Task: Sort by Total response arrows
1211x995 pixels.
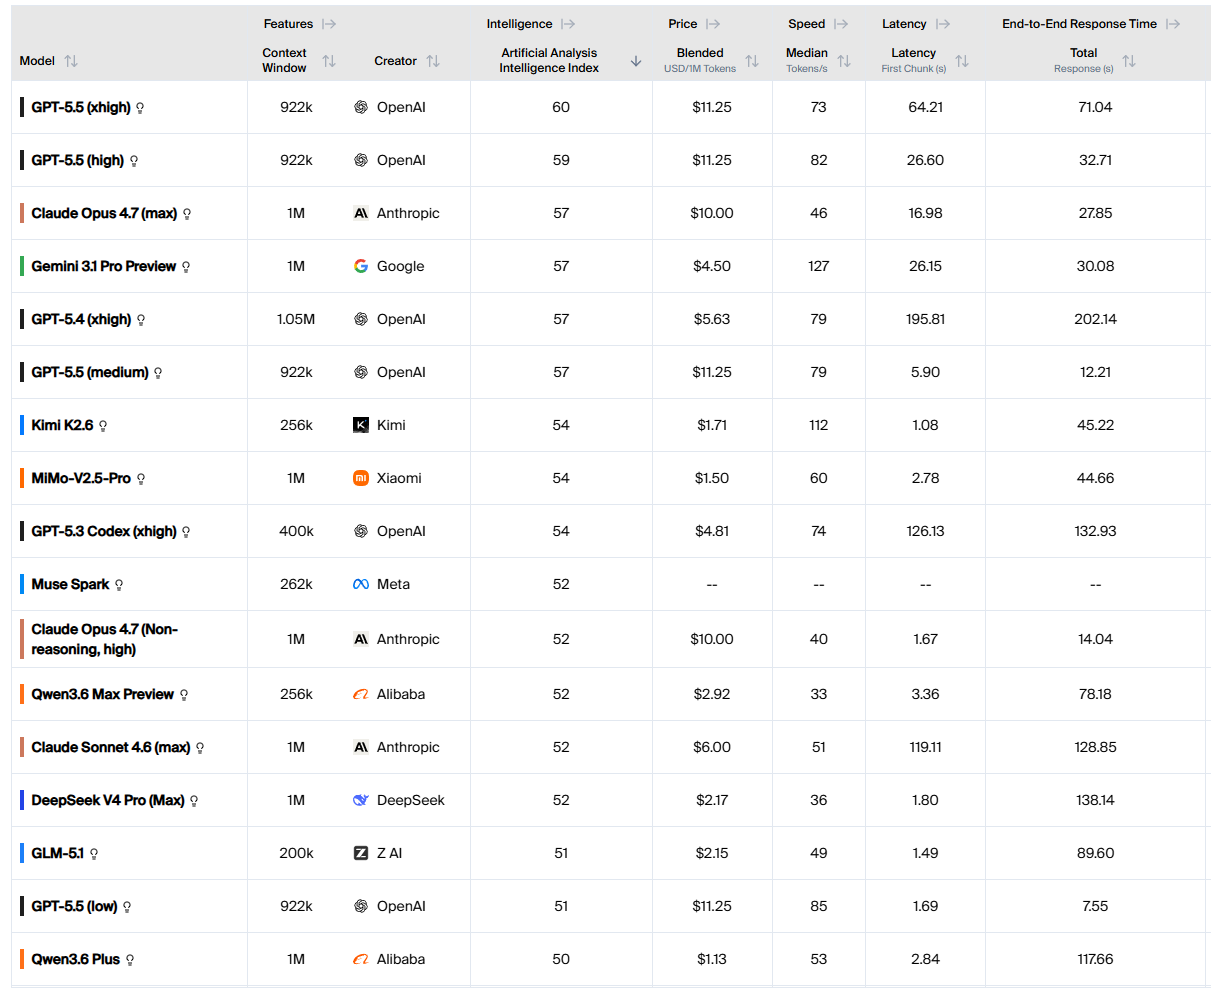Action: 1129,61
